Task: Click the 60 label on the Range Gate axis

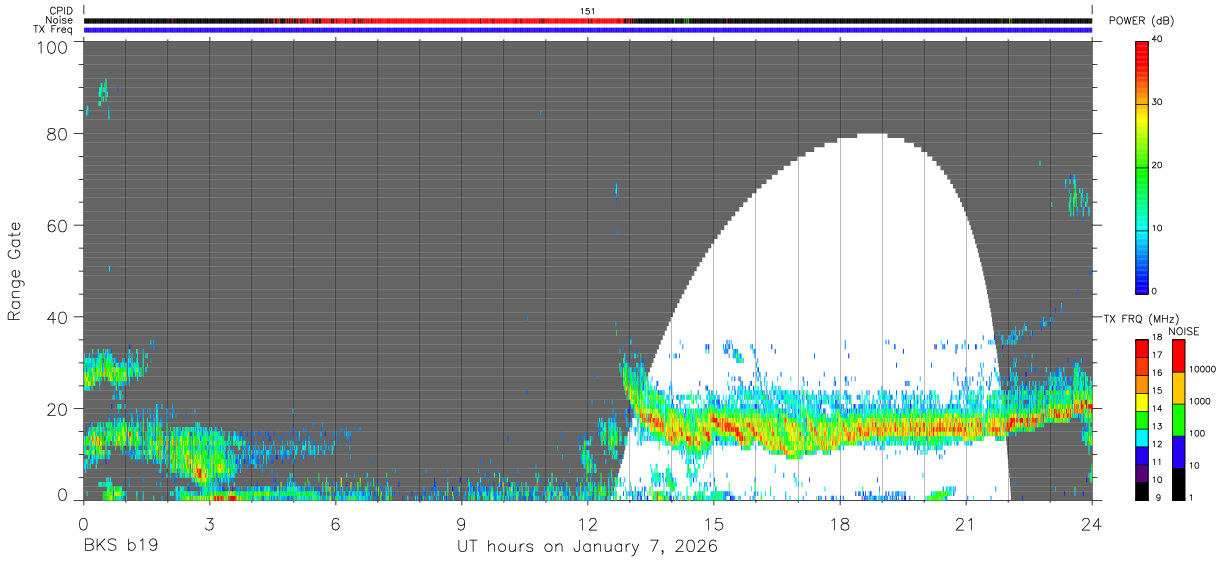Action: (x=58, y=225)
